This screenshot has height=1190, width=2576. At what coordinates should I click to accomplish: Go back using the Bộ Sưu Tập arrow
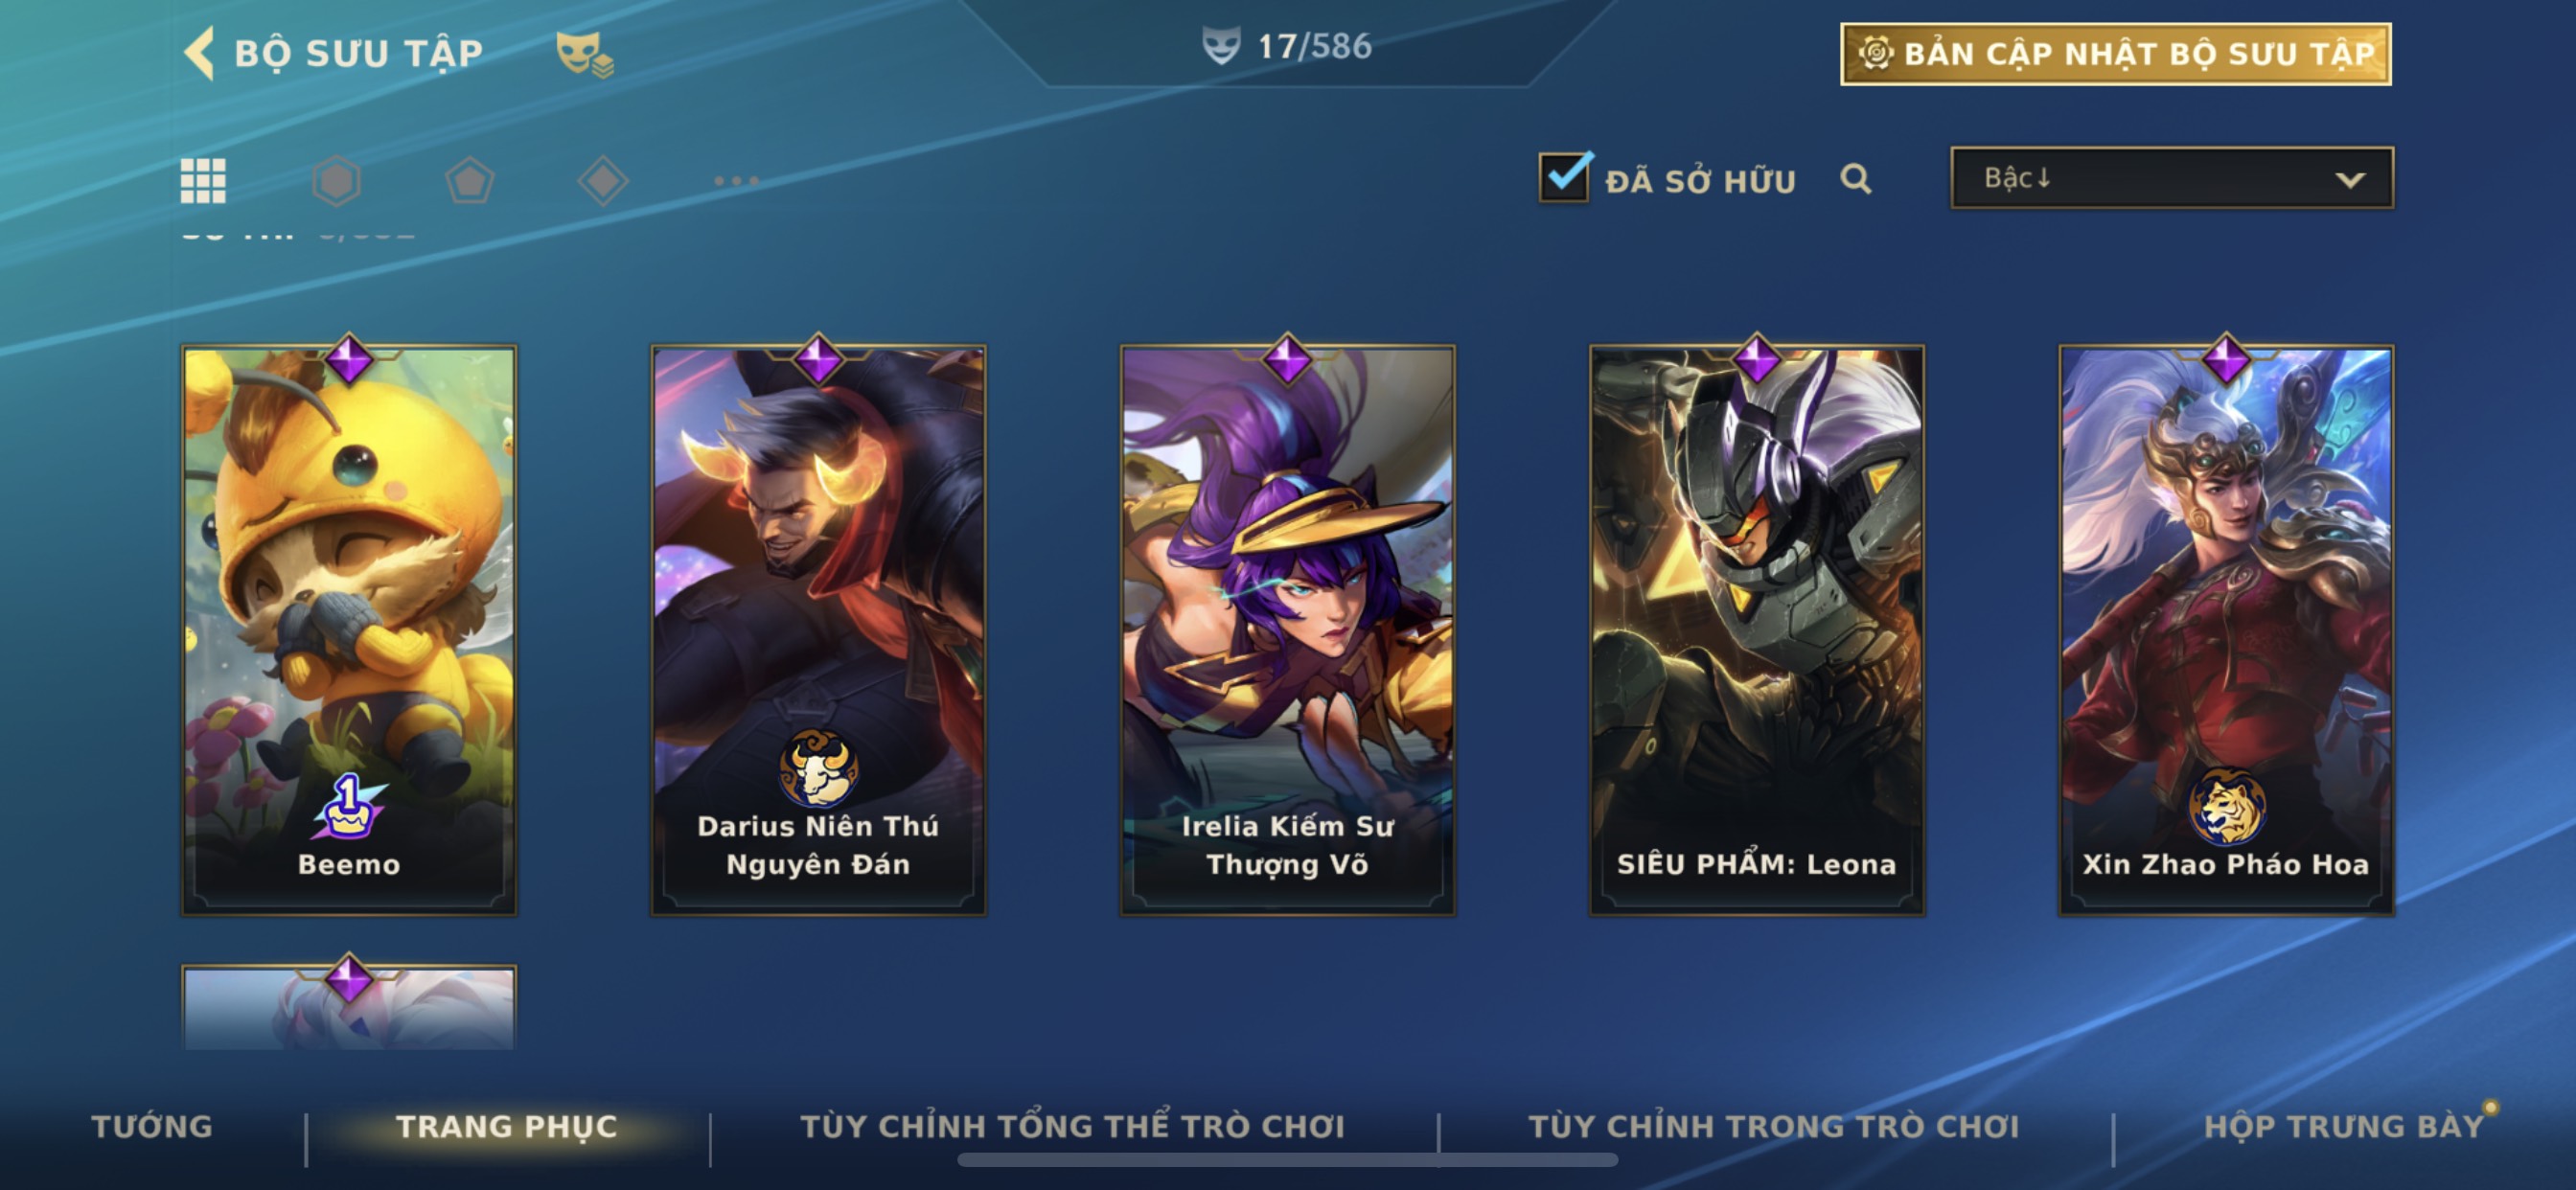click(x=199, y=53)
